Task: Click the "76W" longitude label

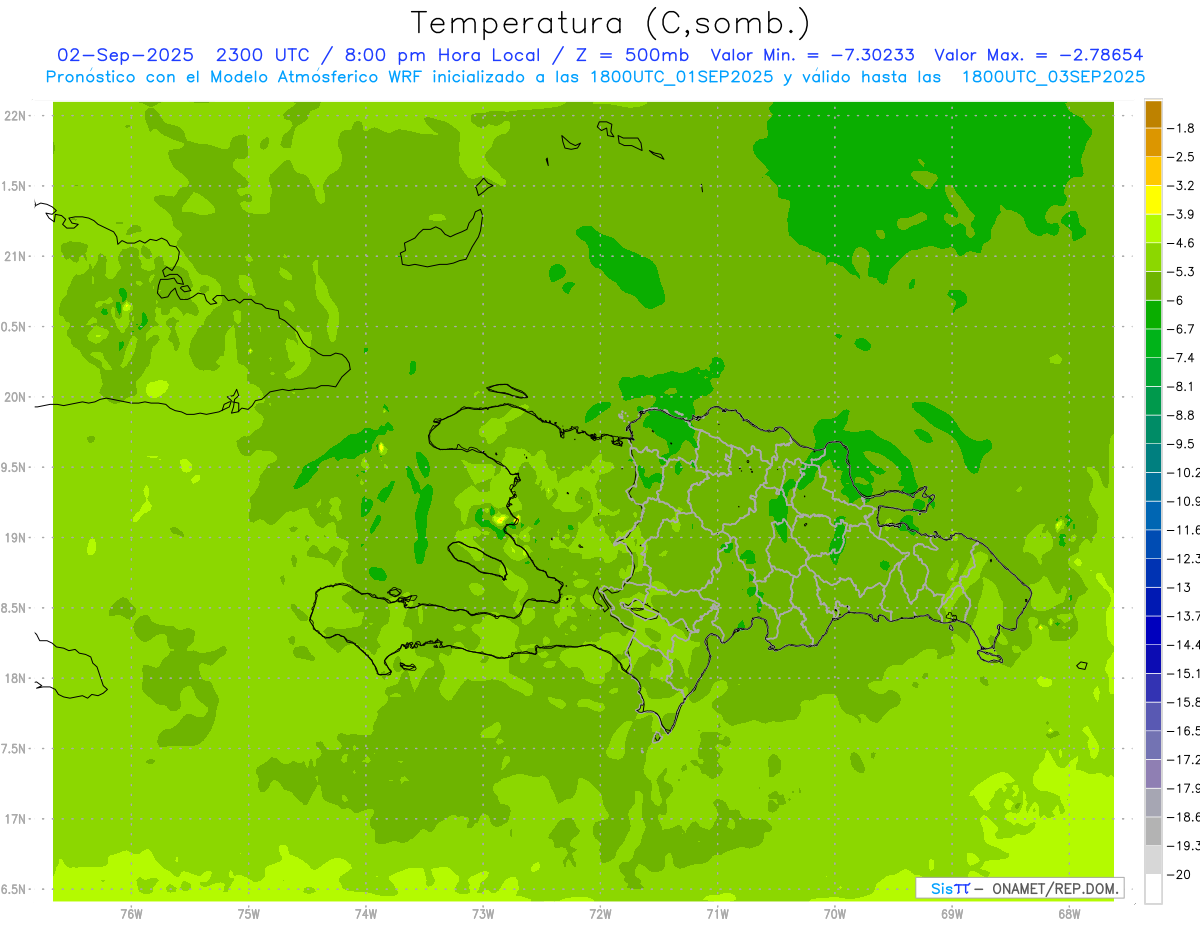Action: point(131,912)
